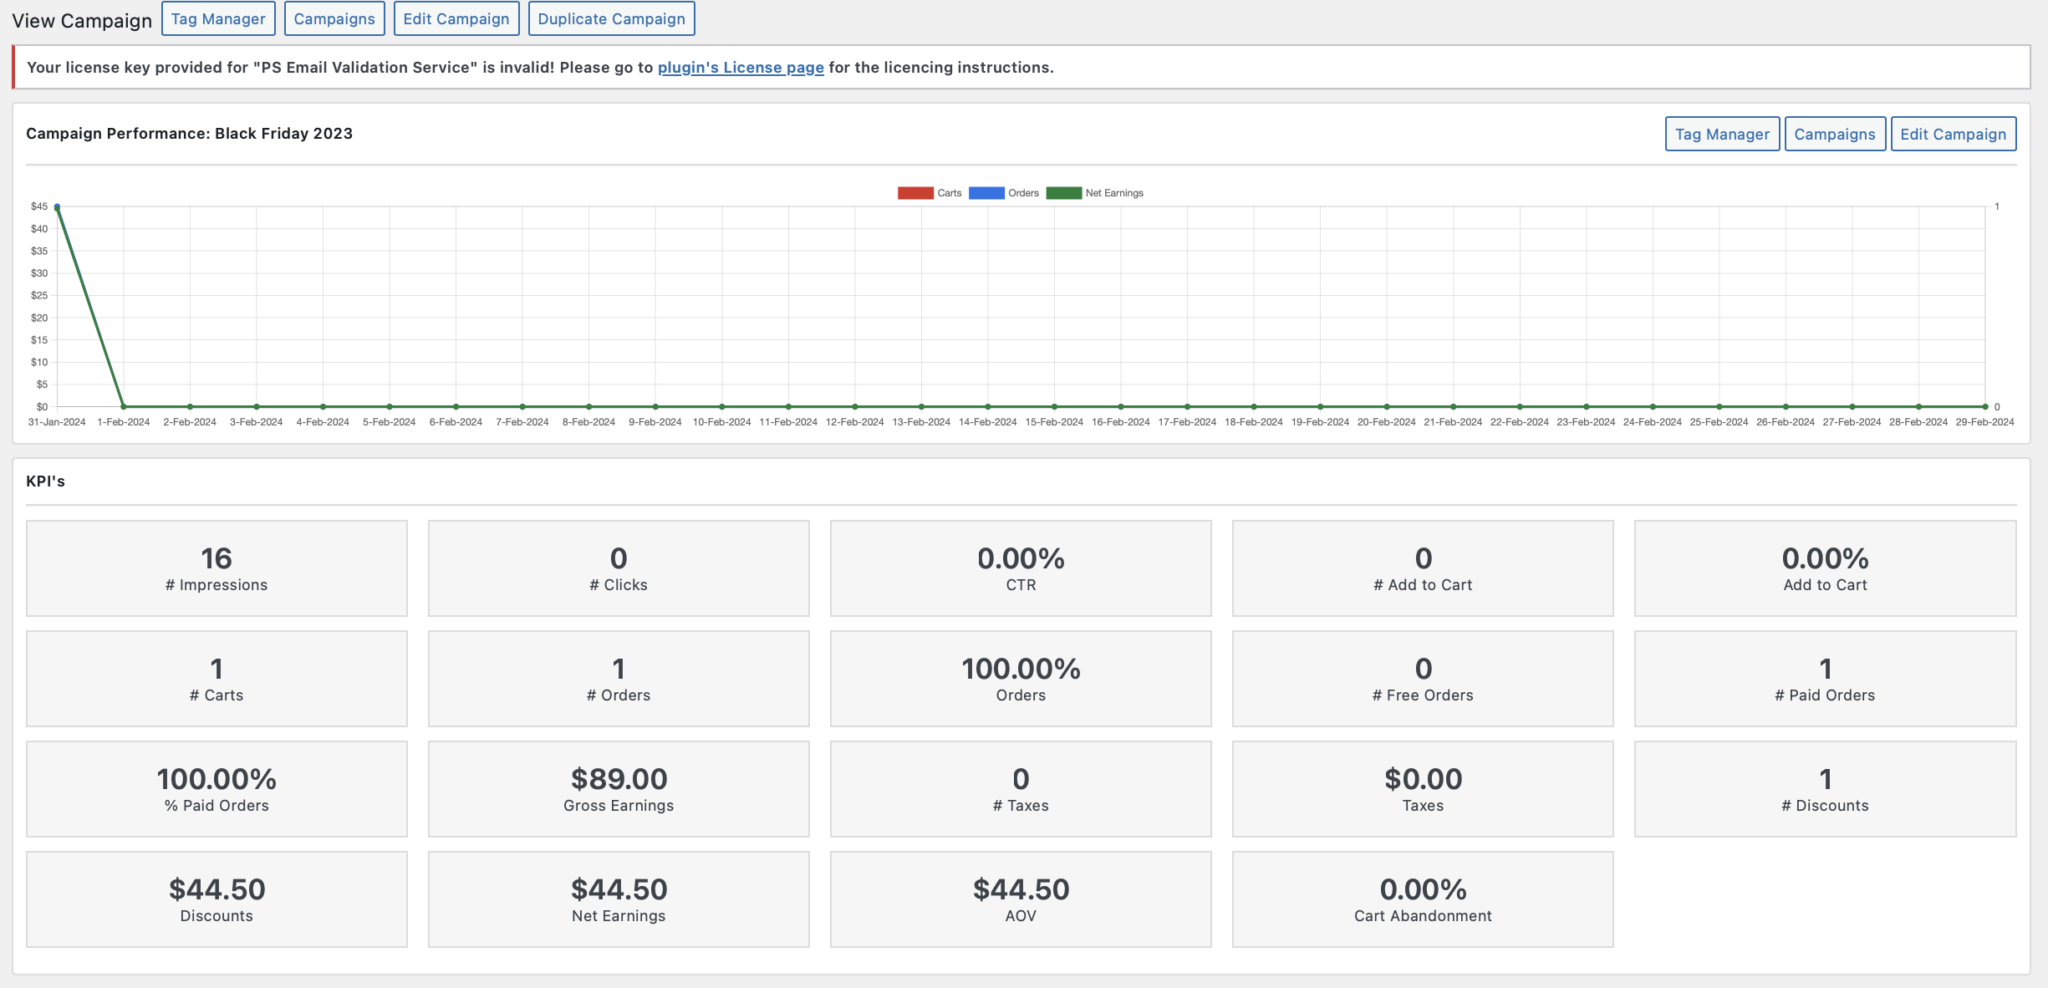The width and height of the screenshot is (2048, 988).
Task: Select the 29-Feb-2024 data point on the chart
Action: pos(1986,407)
